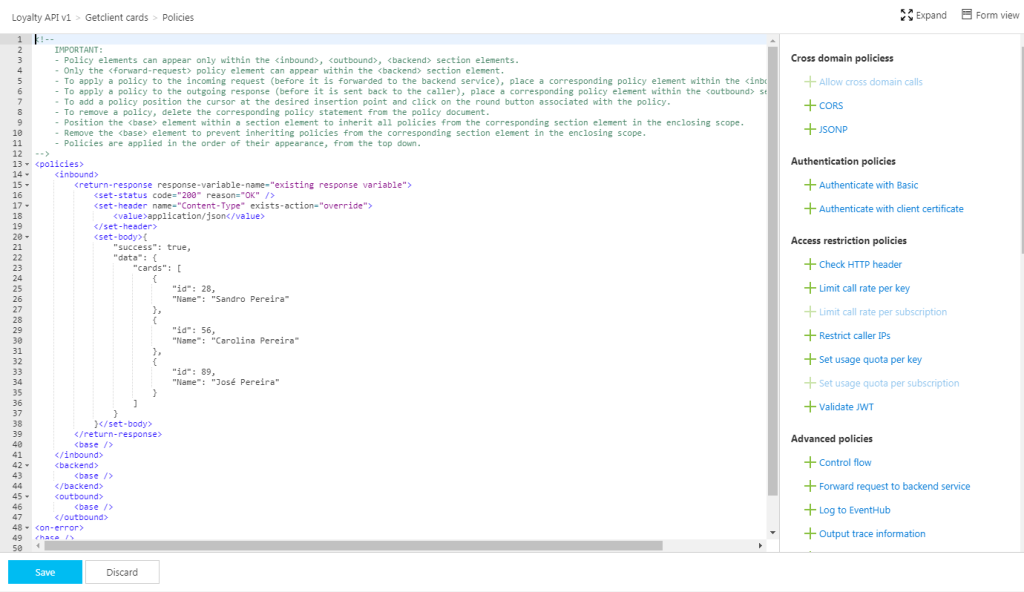Discard the policy edits

click(x=122, y=572)
